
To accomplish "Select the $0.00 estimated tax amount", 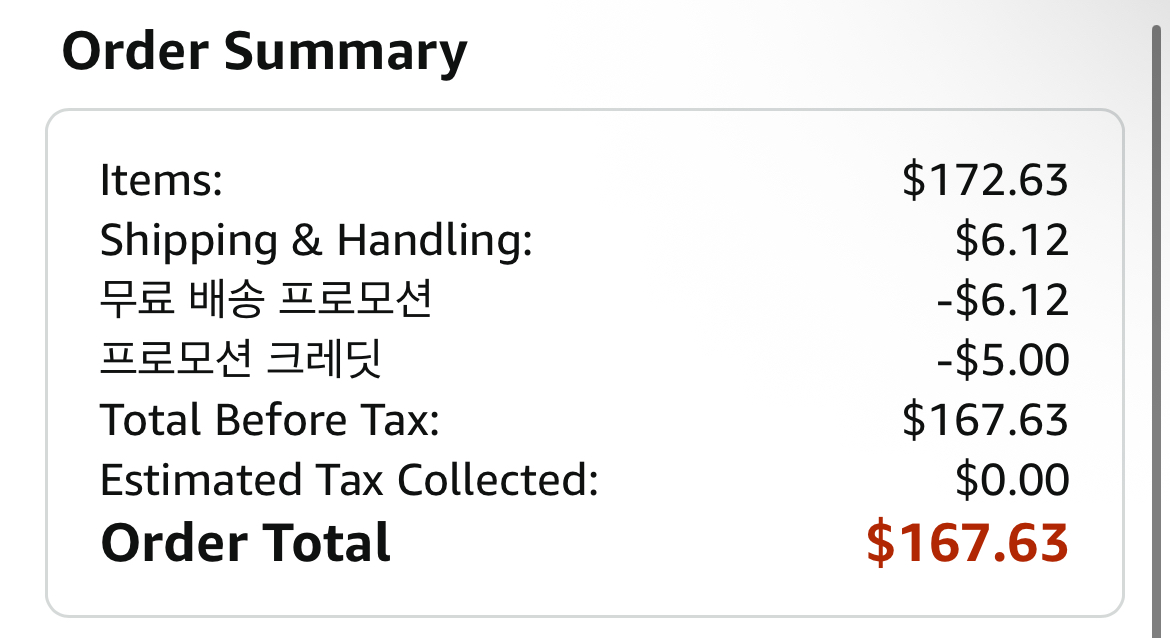I will [x=1012, y=480].
